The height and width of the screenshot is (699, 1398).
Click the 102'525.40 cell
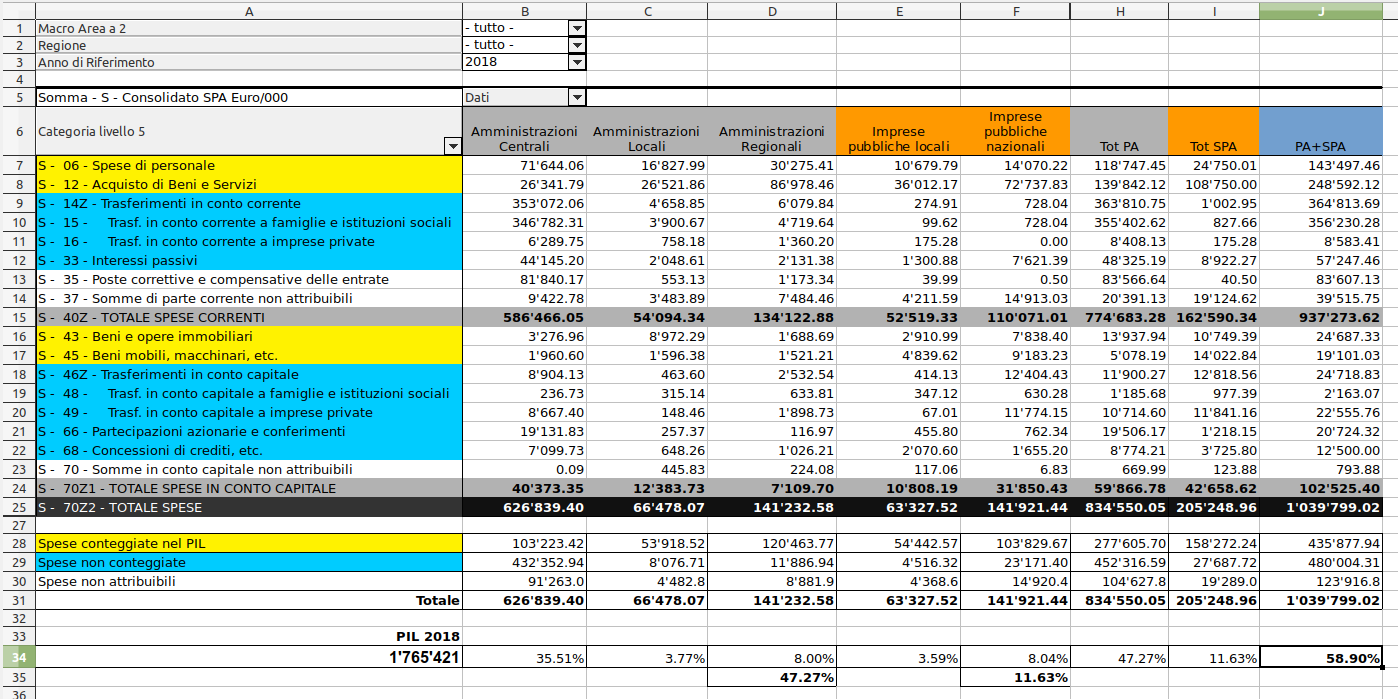1321,488
